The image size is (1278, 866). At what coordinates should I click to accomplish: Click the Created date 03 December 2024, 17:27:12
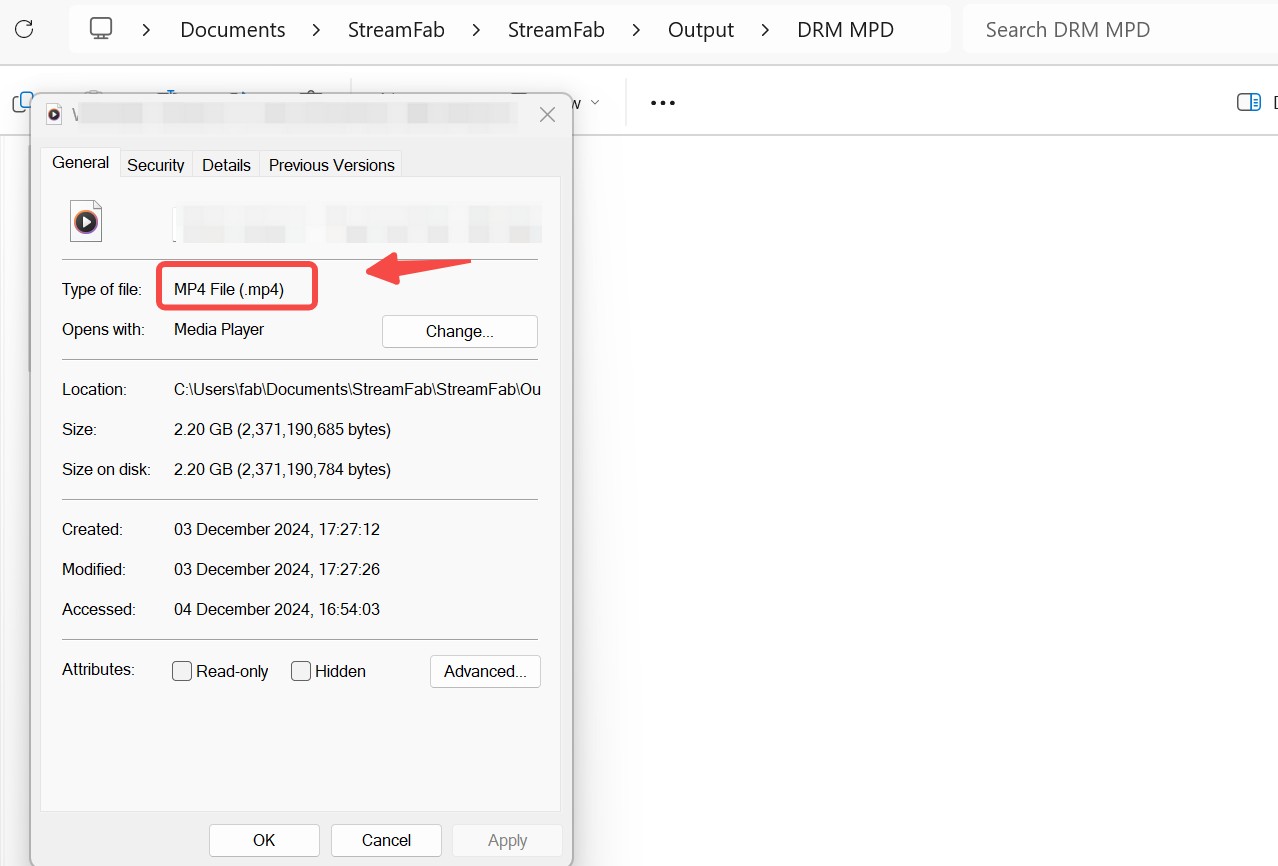coord(277,529)
